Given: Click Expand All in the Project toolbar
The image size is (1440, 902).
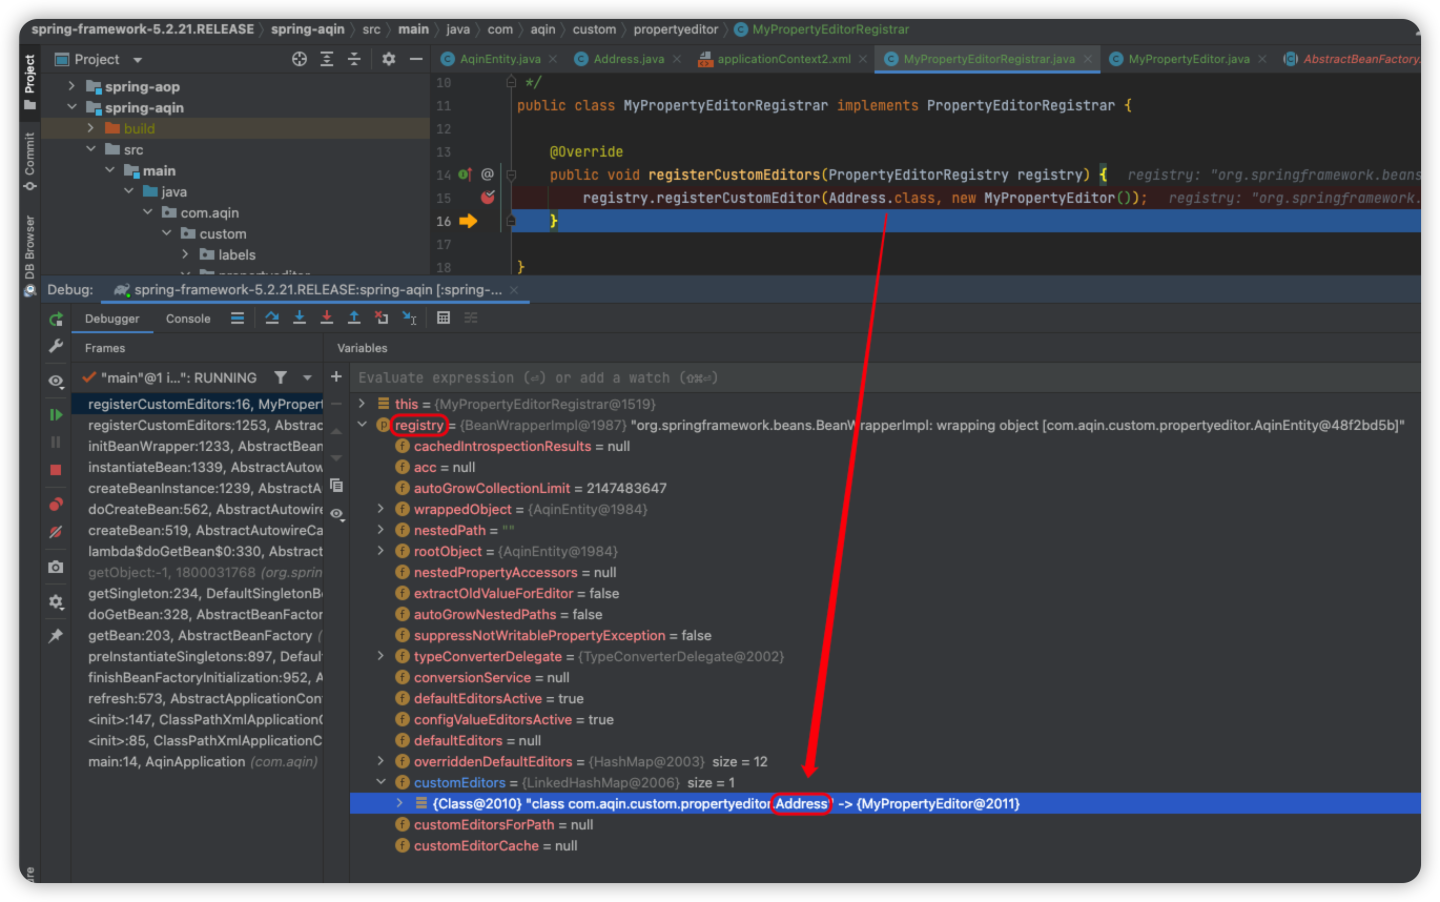Looking at the screenshot, I should tap(327, 59).
